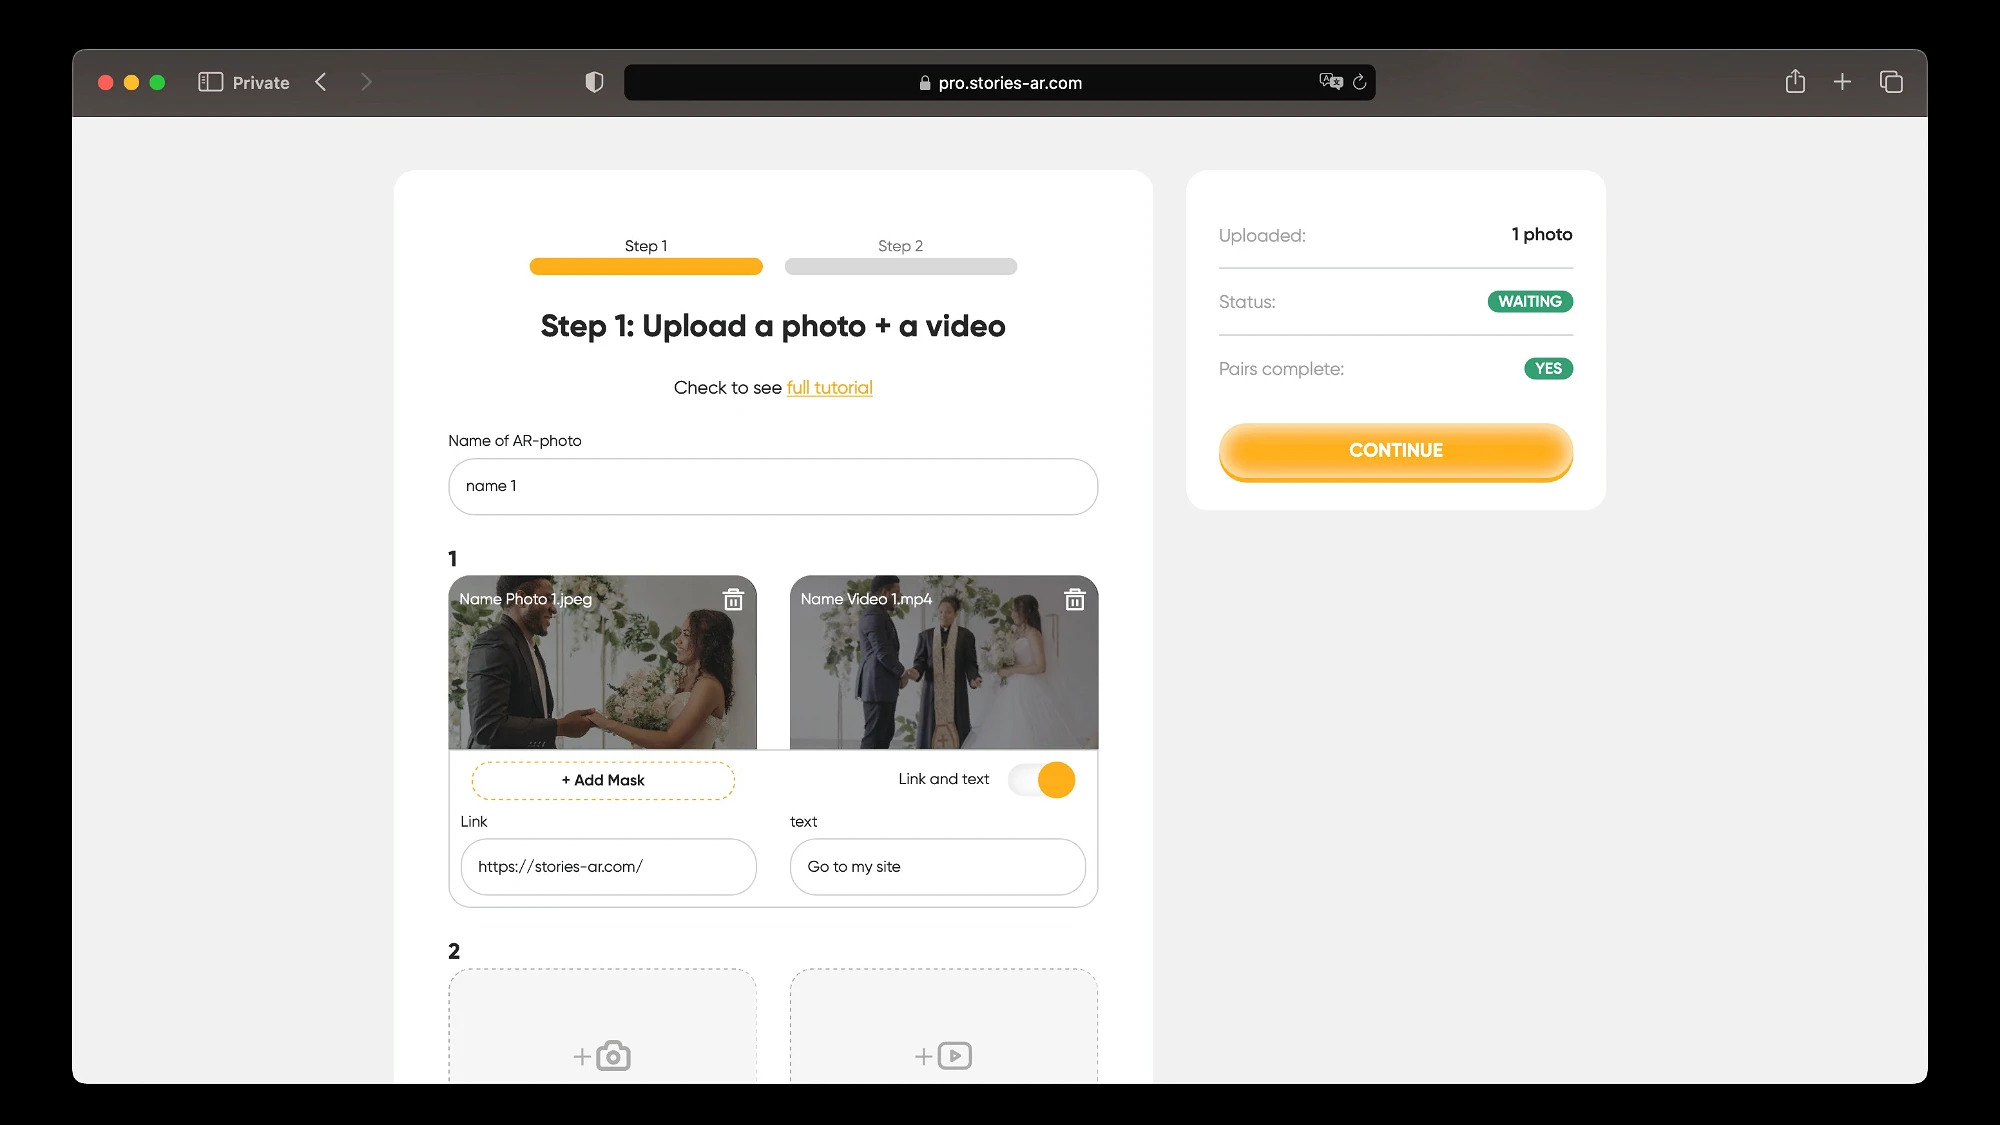This screenshot has height=1125, width=2000.
Task: Show tab overview icon
Action: (x=1891, y=82)
